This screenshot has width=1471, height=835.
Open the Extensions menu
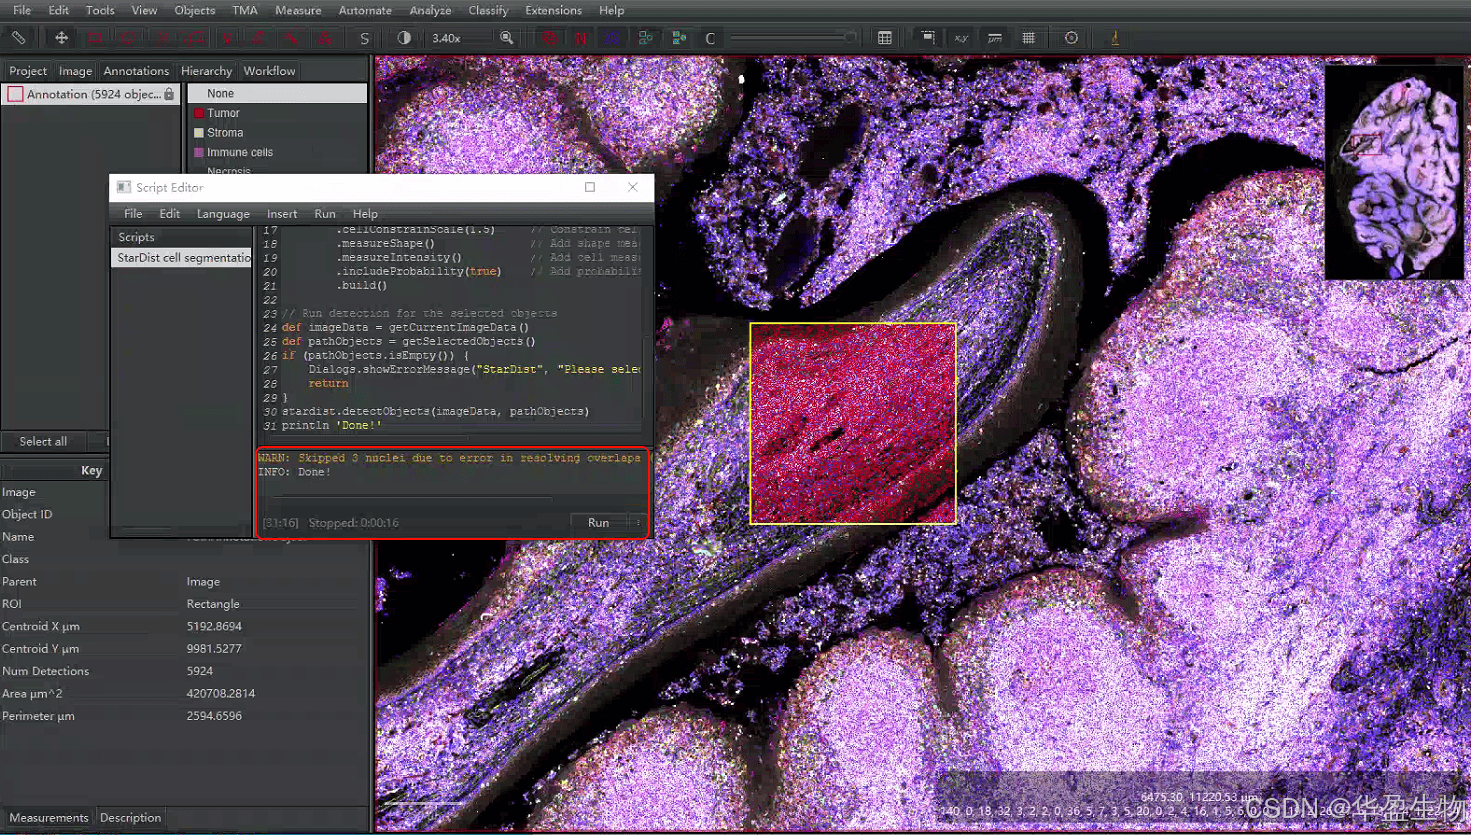coord(553,10)
